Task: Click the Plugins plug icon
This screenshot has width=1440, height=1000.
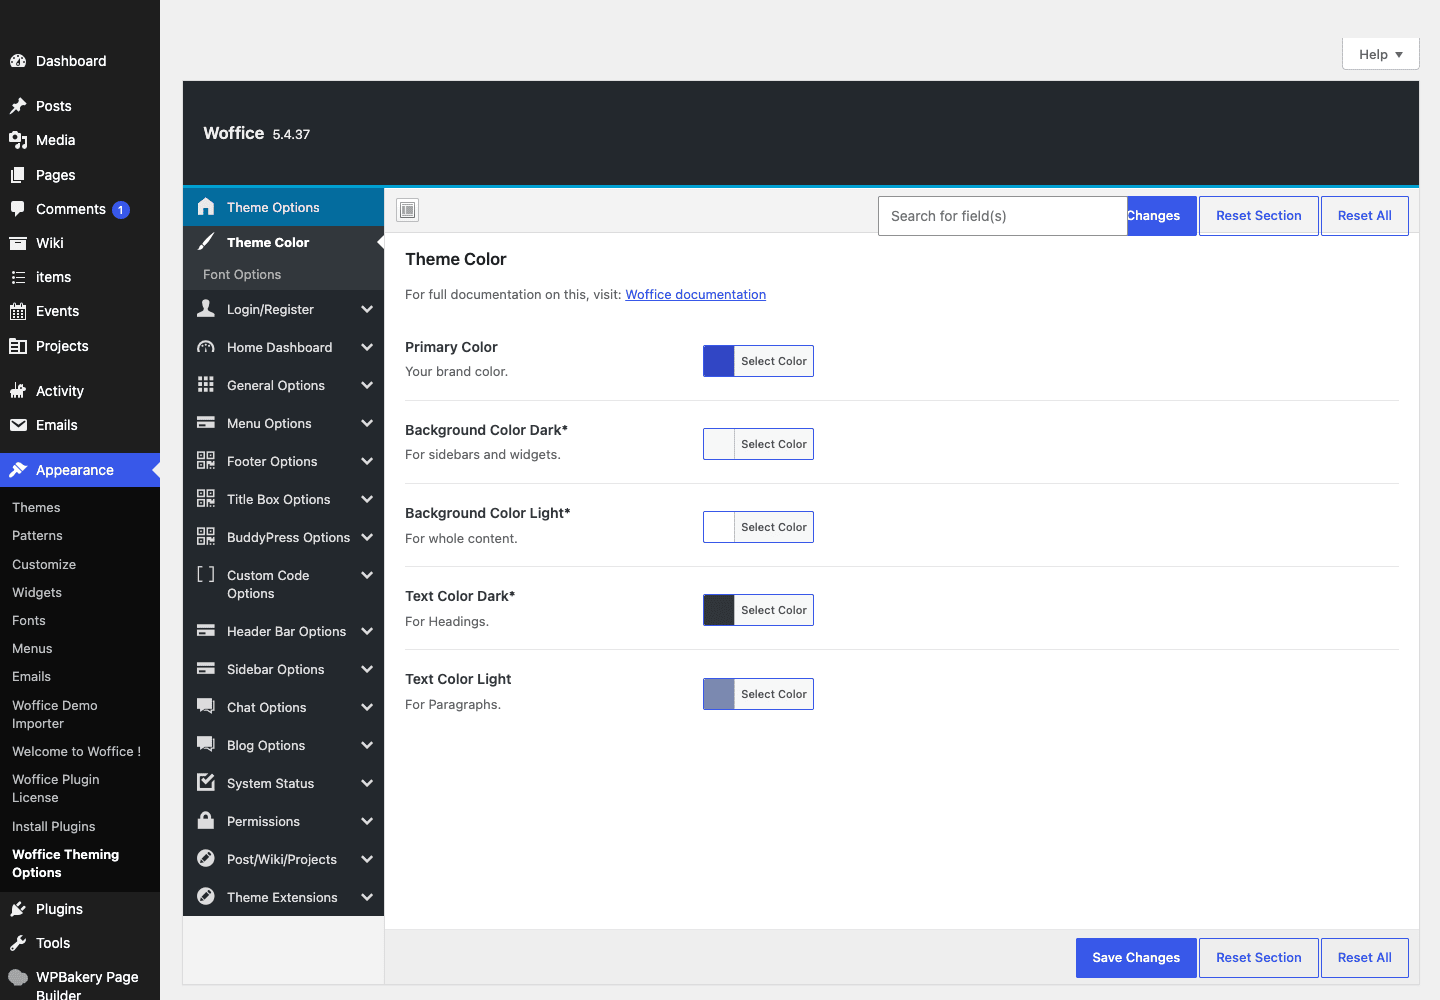Action: pyautogui.click(x=18, y=909)
